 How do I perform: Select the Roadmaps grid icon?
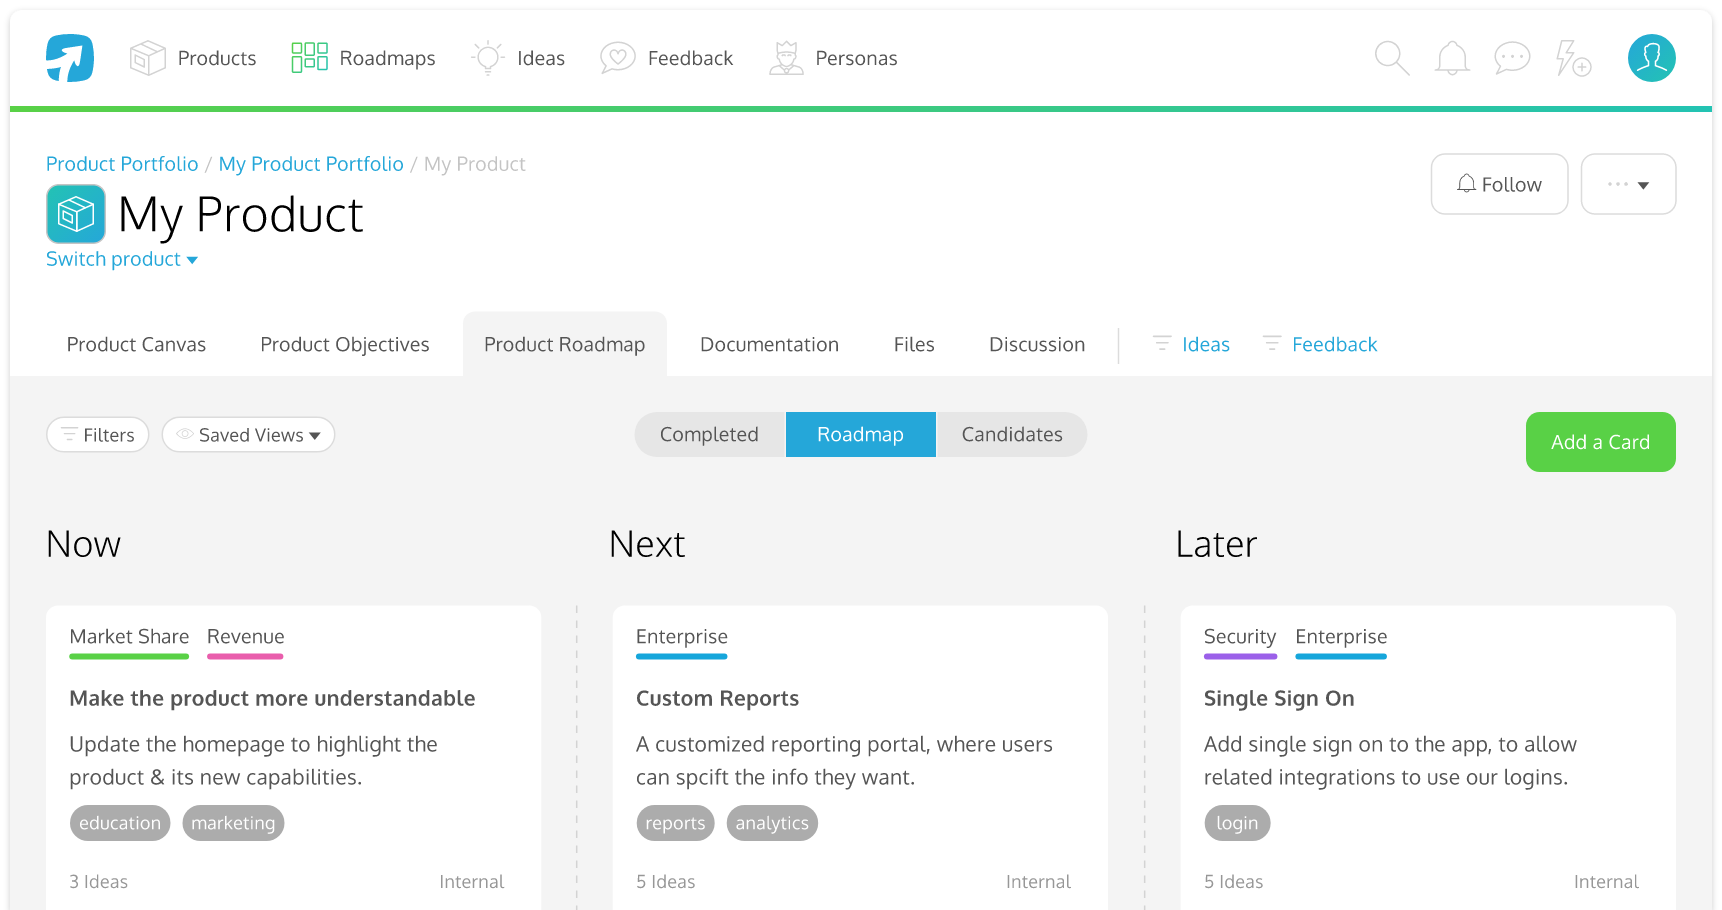[x=309, y=57]
